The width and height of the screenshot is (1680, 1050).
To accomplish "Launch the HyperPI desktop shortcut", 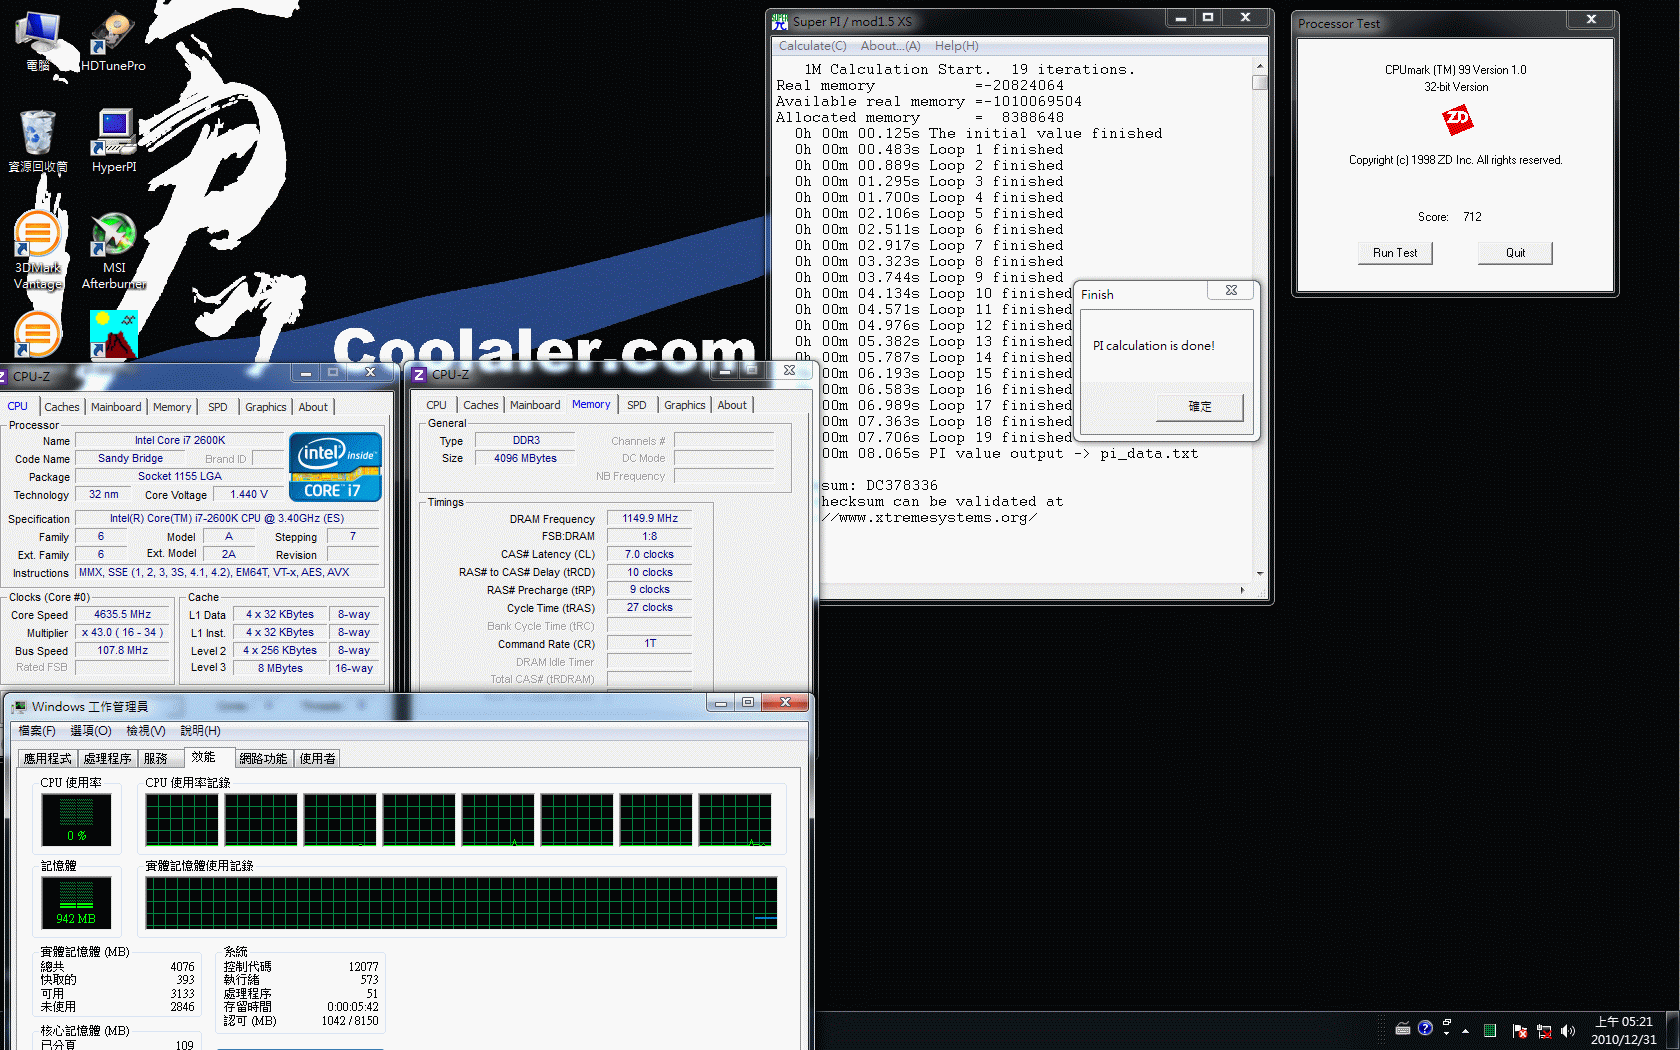I will tap(114, 140).
